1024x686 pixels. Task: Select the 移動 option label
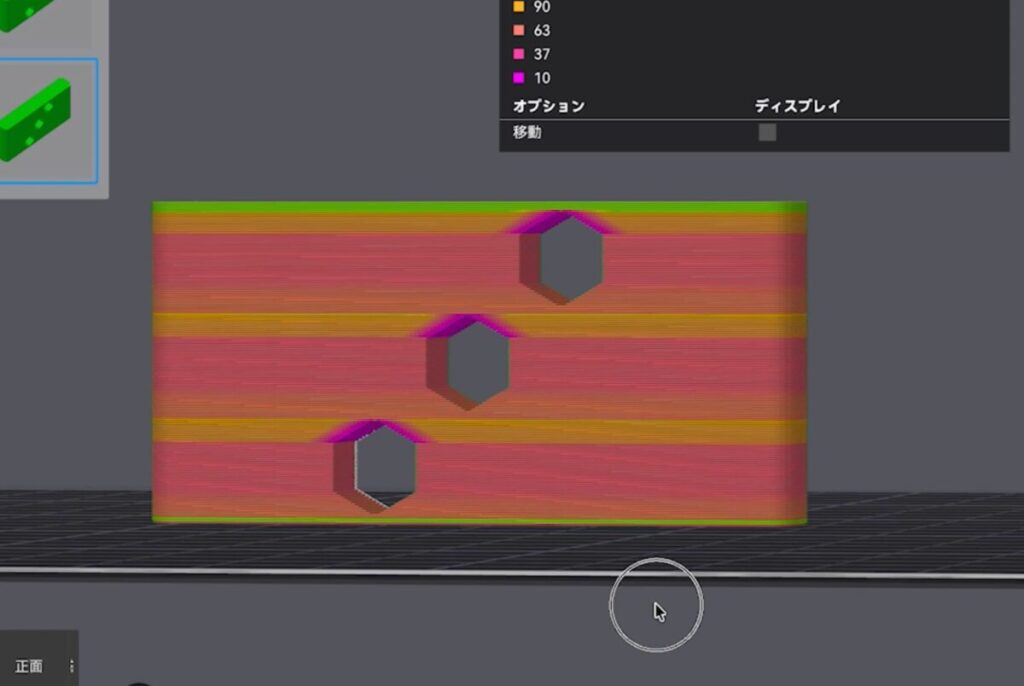(x=527, y=132)
